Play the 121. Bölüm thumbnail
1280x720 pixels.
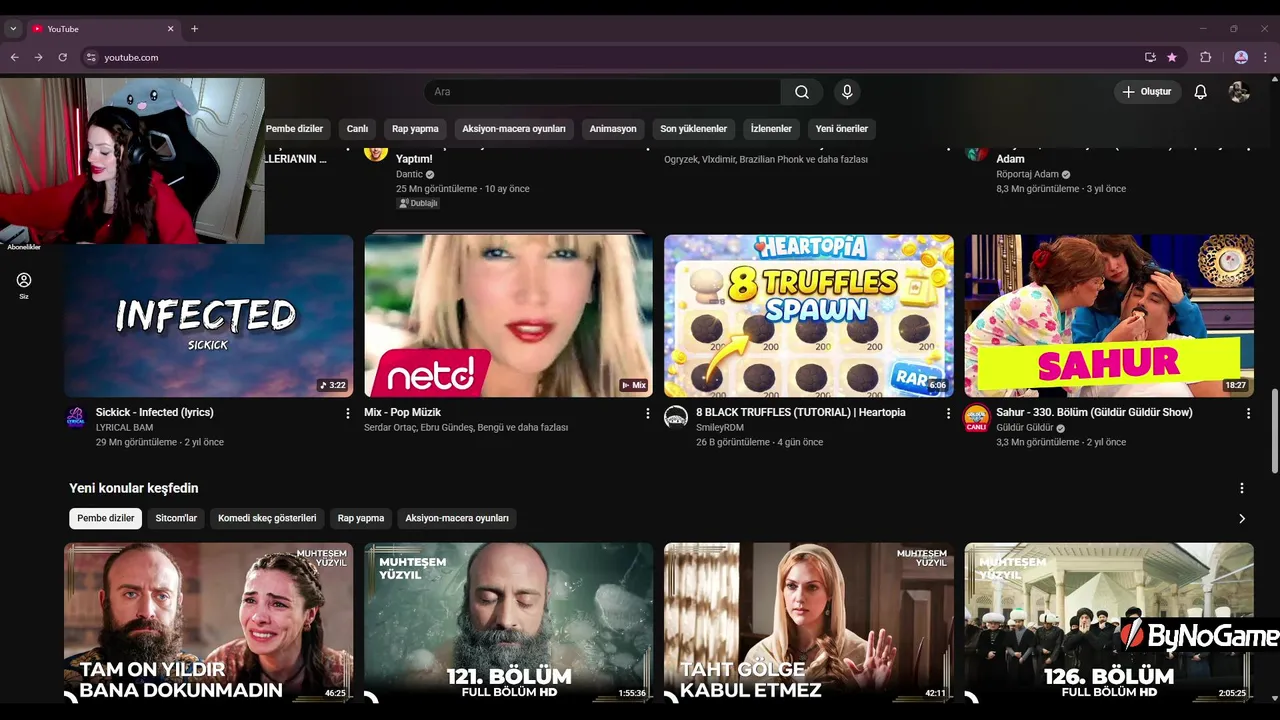[508, 622]
